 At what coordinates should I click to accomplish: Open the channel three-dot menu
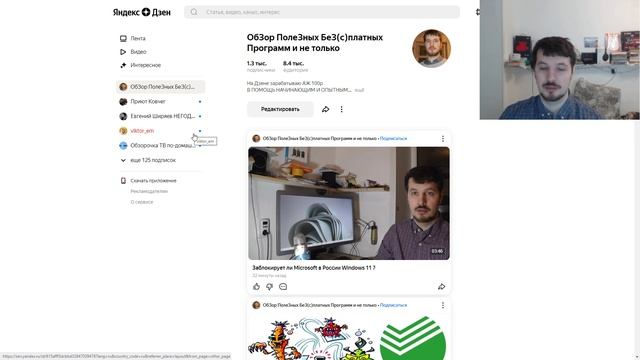click(x=342, y=109)
